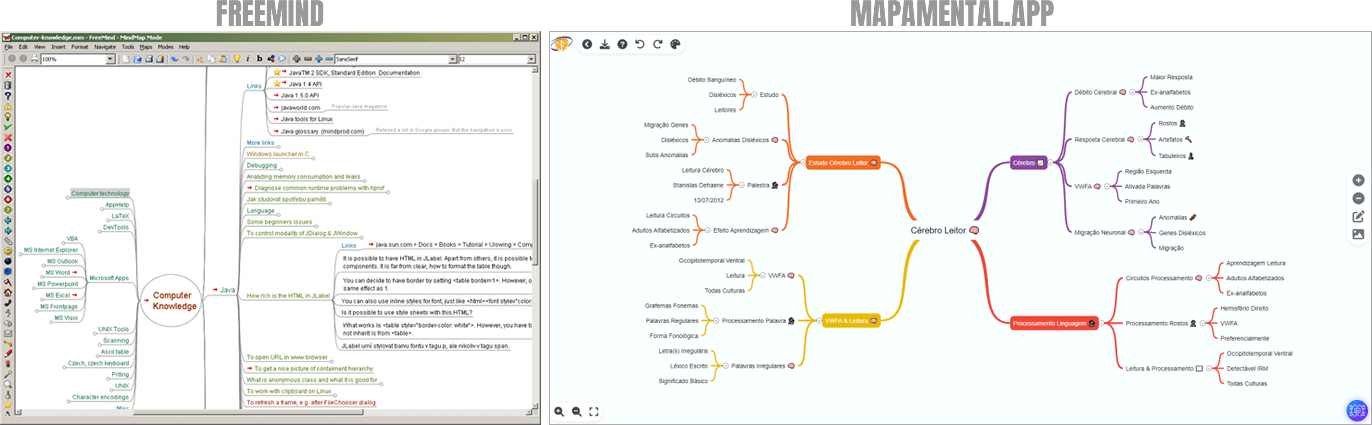Toggle italic formatting in FreeMind
Screen dimensions: 1372x425
pyautogui.click(x=247, y=59)
